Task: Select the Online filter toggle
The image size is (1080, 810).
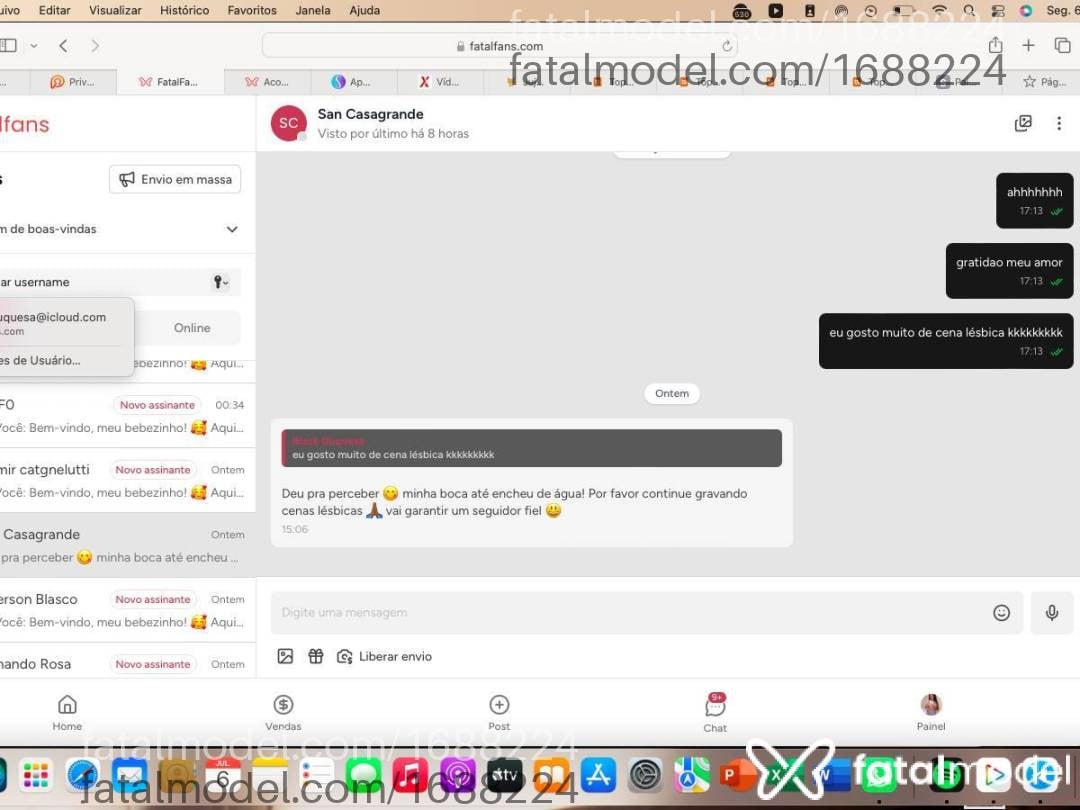Action: point(192,328)
